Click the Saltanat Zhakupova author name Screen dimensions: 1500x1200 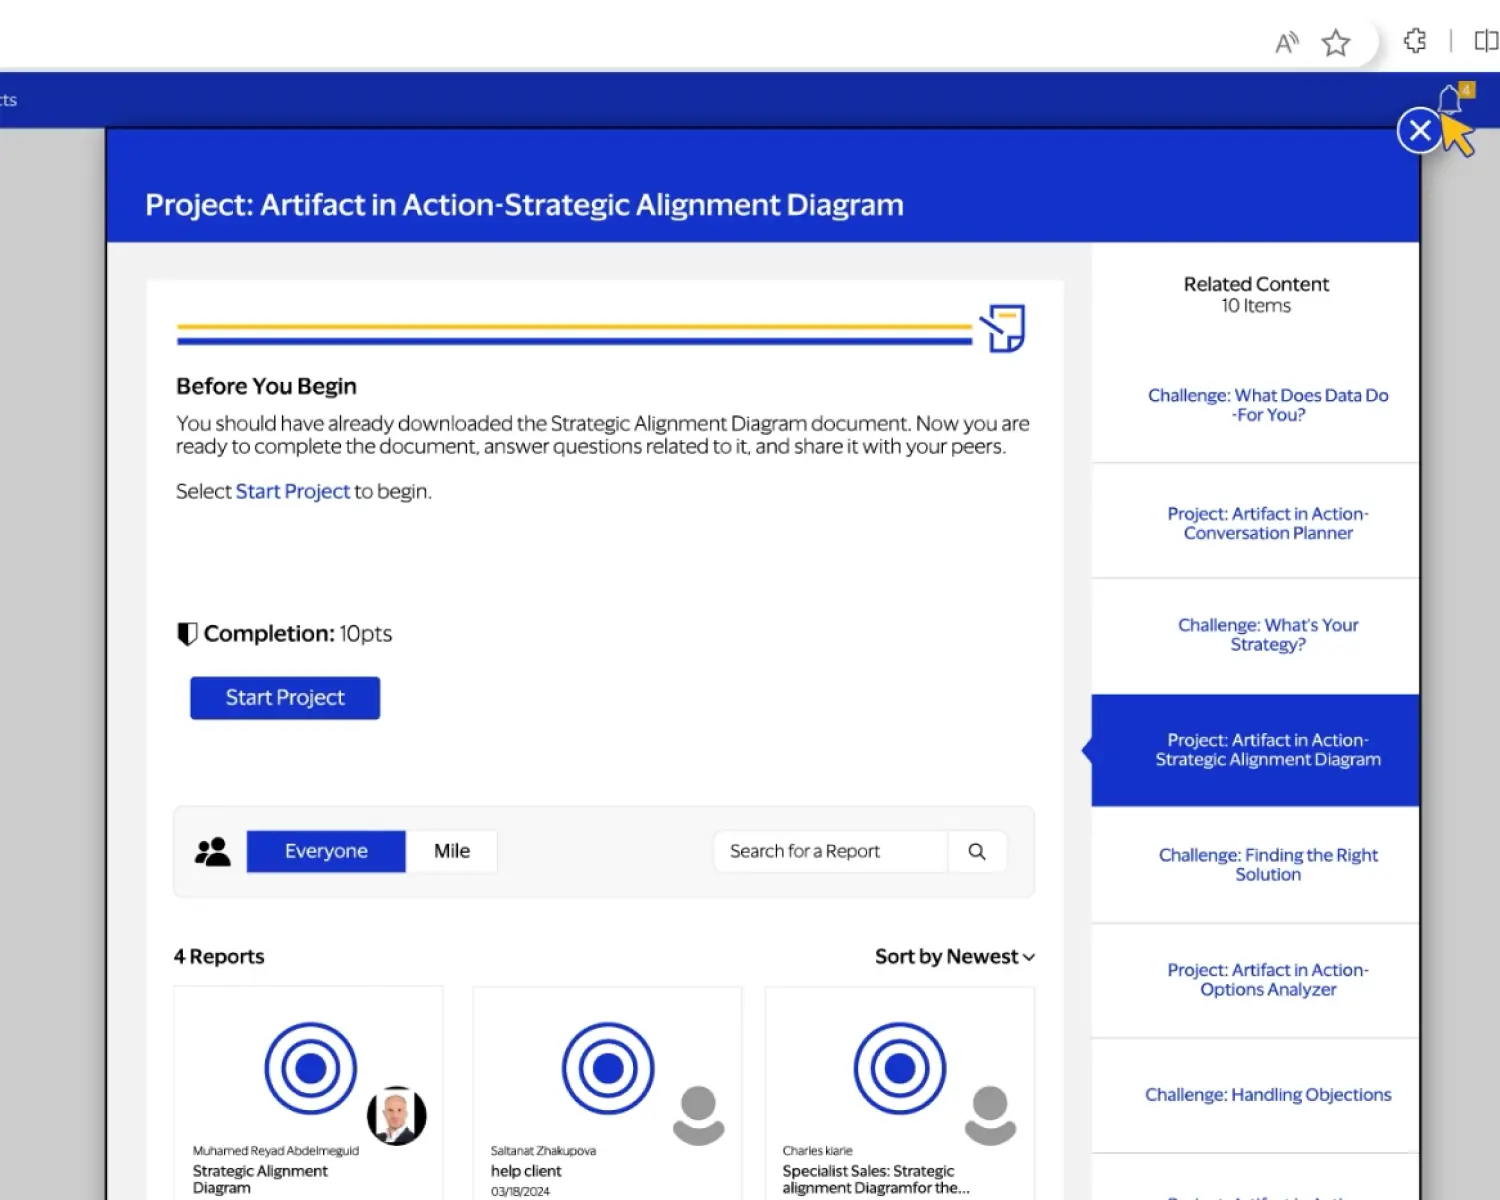[x=543, y=1151]
